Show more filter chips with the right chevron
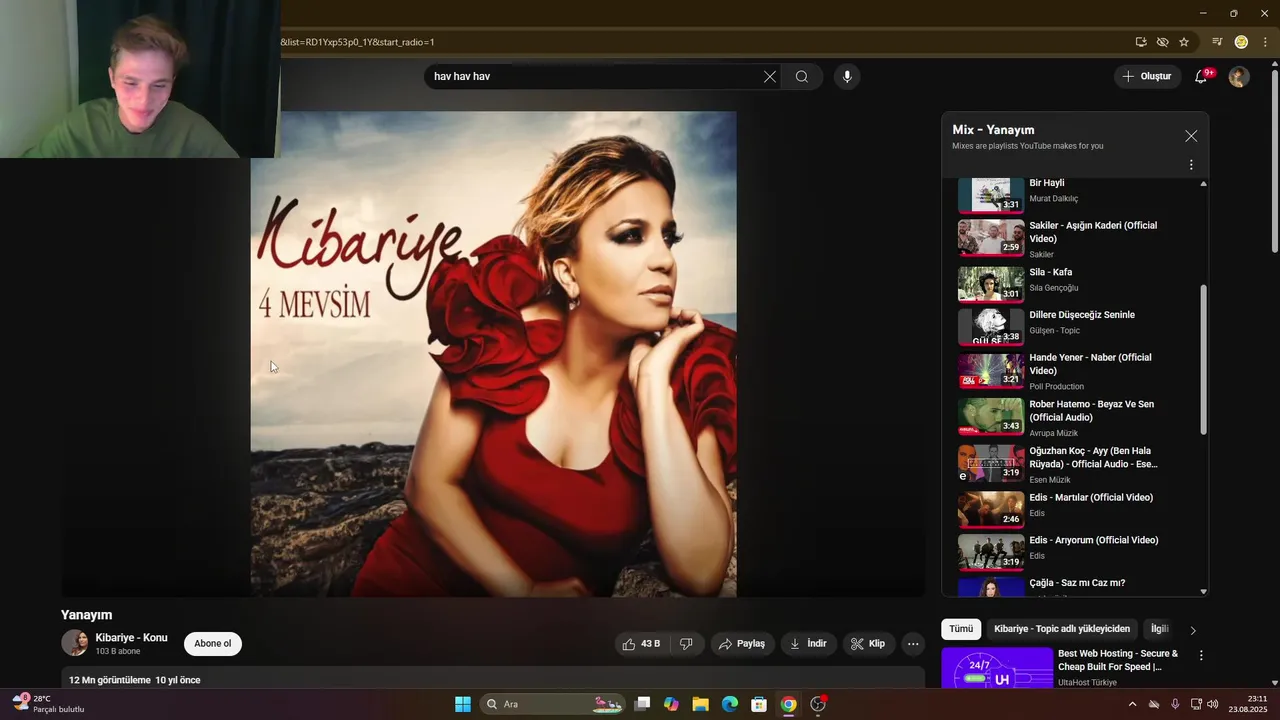Screen dimensions: 1280x720 coord(1193,630)
